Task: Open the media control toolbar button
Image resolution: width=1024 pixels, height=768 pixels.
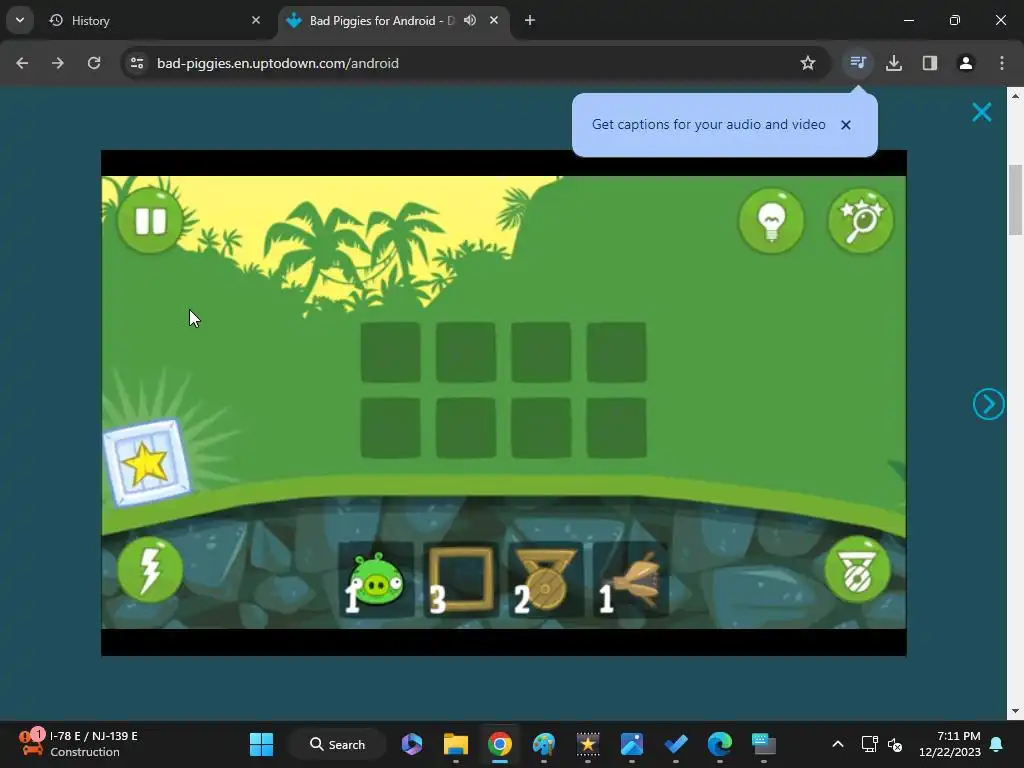Action: [858, 63]
